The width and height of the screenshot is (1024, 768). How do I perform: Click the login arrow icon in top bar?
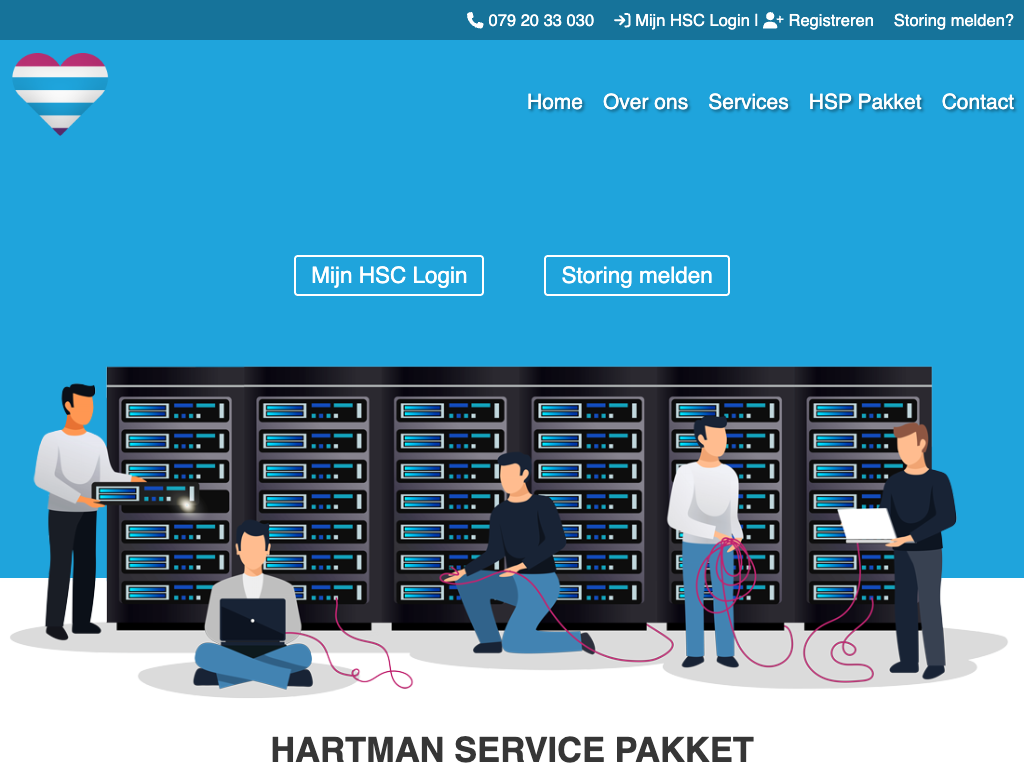click(622, 20)
